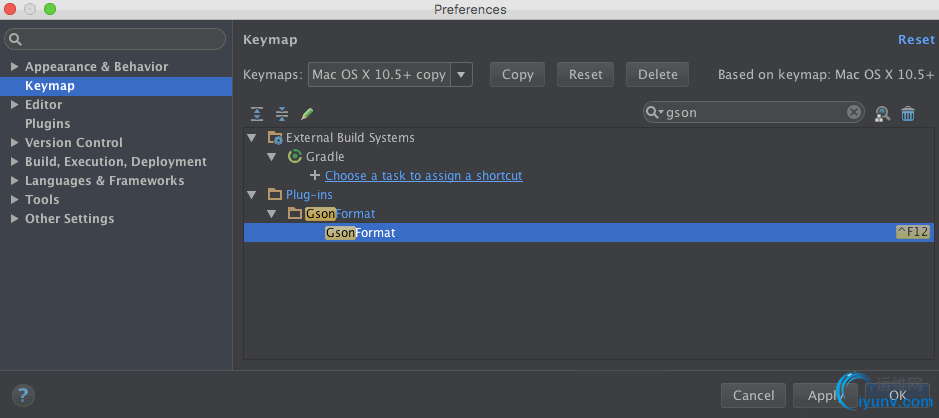This screenshot has width=939, height=418.
Task: Expand Appearance & Behavior settings section
Action: coord(14,67)
